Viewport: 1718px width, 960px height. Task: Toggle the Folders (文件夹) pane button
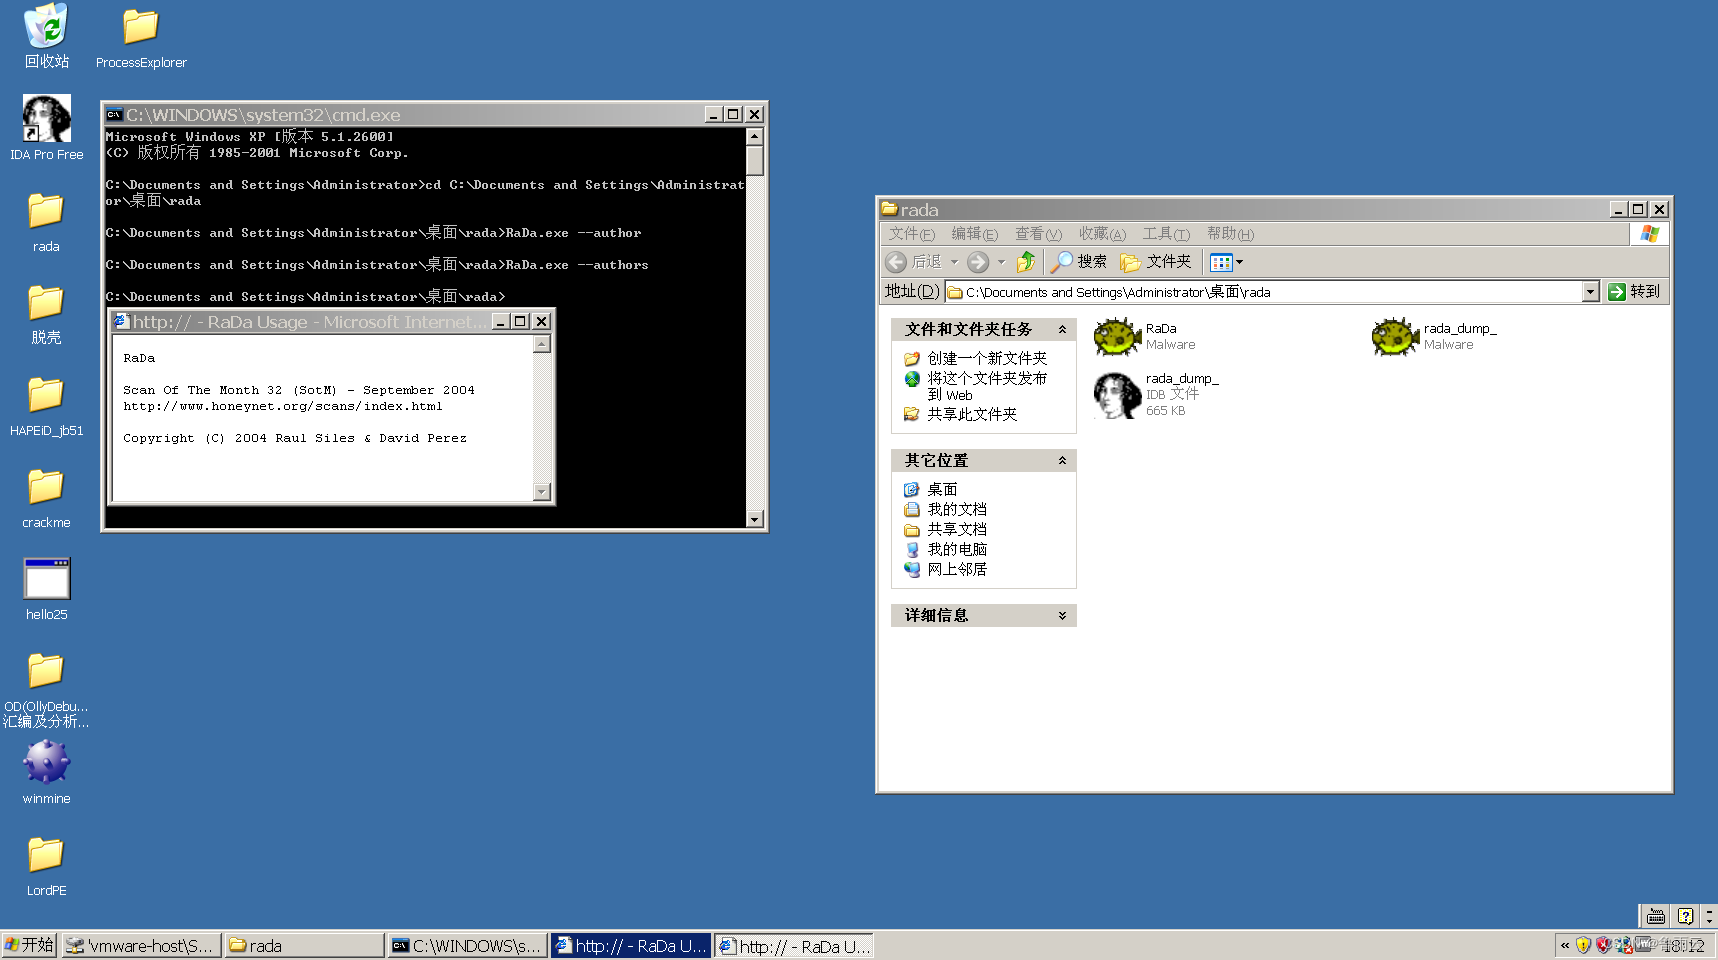click(1156, 262)
